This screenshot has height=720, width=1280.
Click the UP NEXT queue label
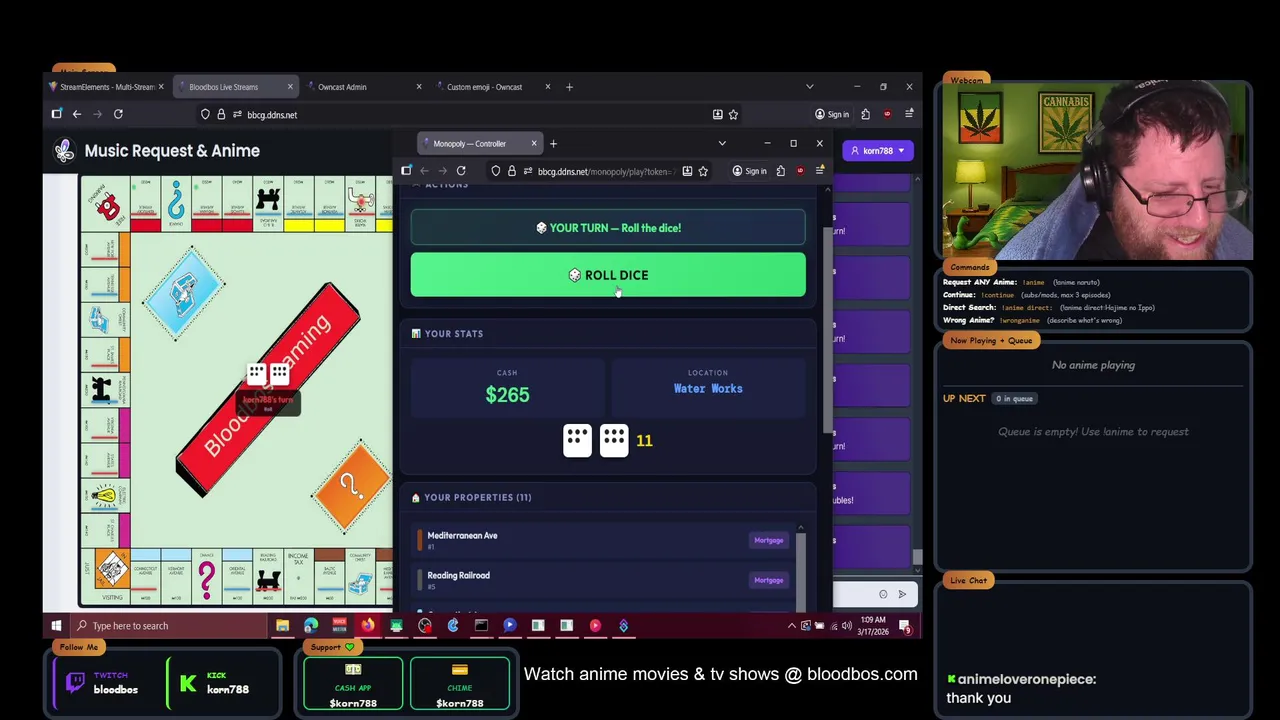point(964,398)
